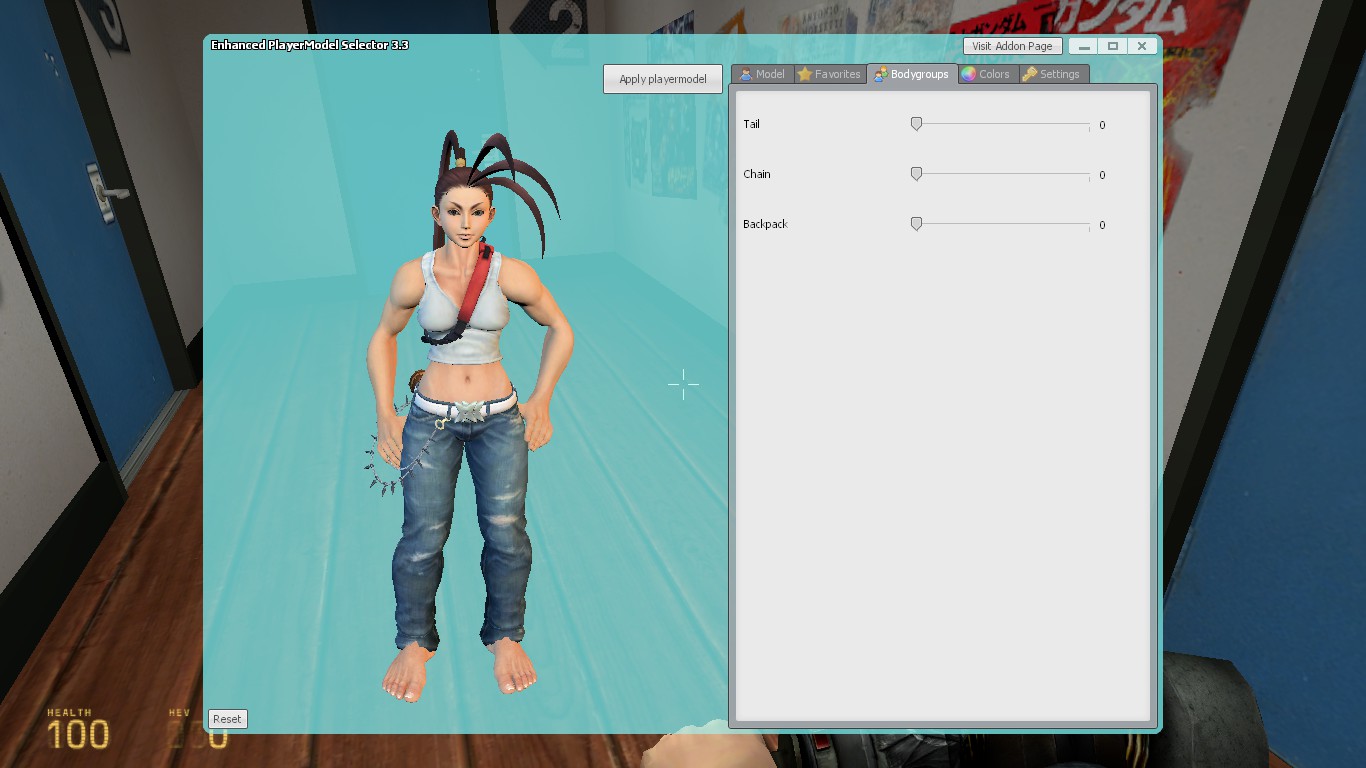This screenshot has height=768, width=1366.
Task: Open the Visit Addon Page link
Action: click(x=1012, y=46)
